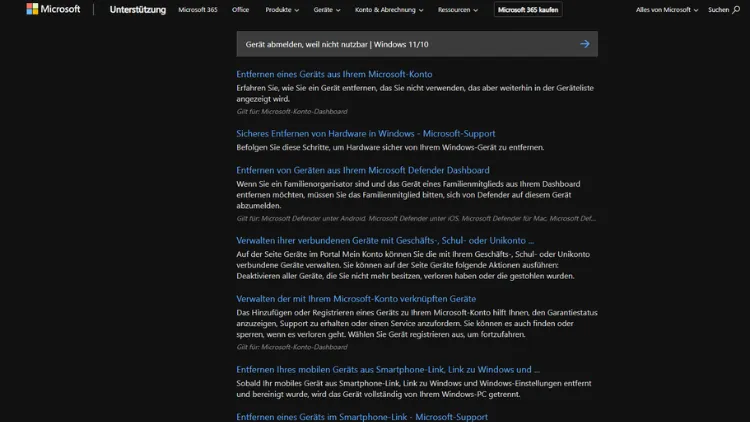750x422 pixels.
Task: Click the search magnifier icon in header
Action: click(736, 10)
